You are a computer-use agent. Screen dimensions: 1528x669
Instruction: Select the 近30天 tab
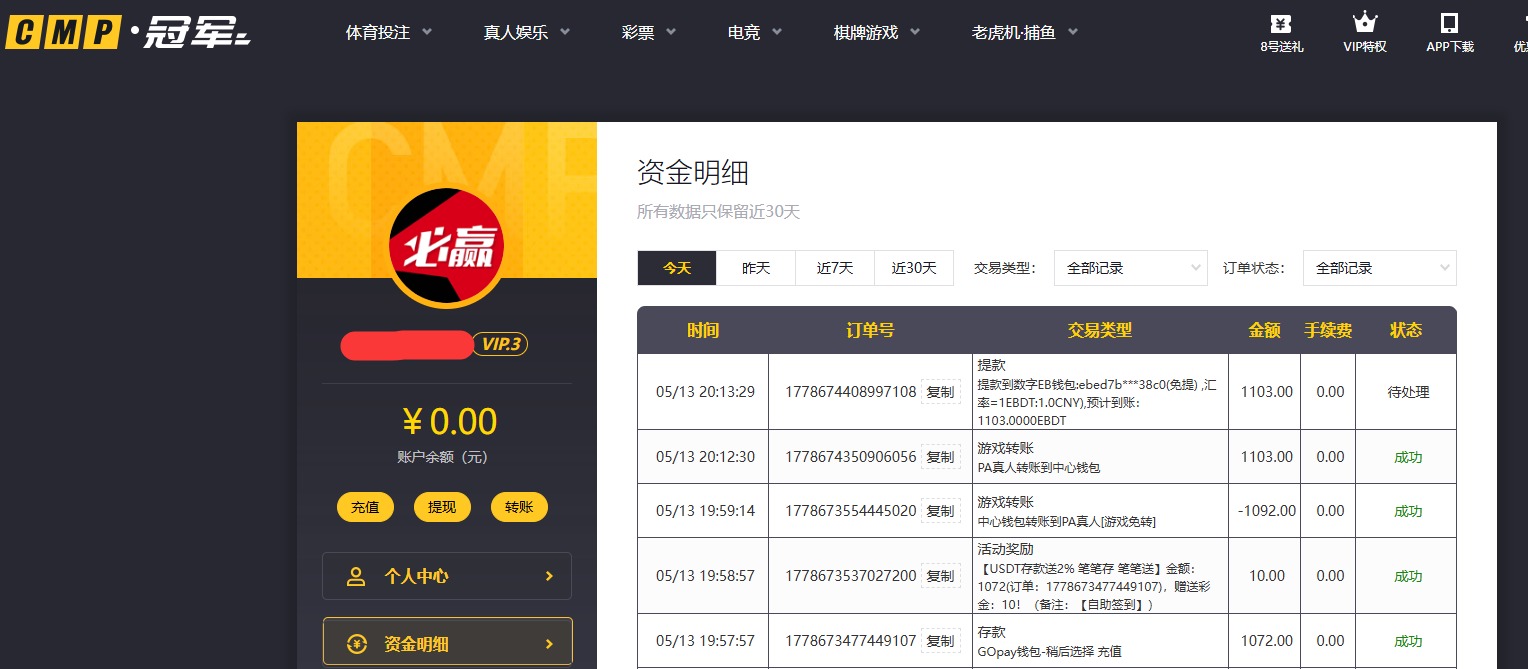(914, 268)
